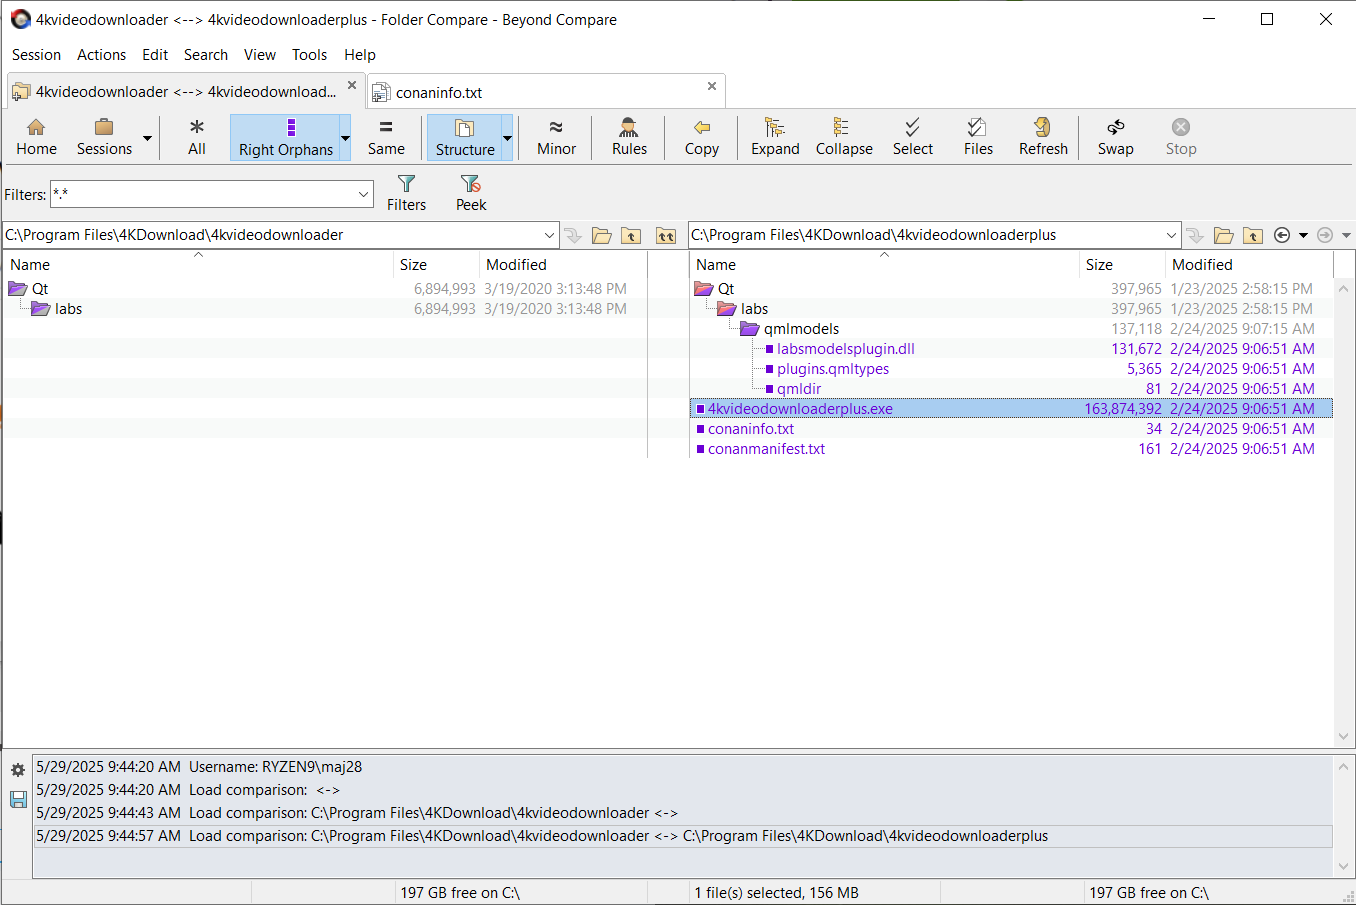The image size is (1356, 905).
Task: Toggle the Right Orphans display filter
Action: [285, 137]
